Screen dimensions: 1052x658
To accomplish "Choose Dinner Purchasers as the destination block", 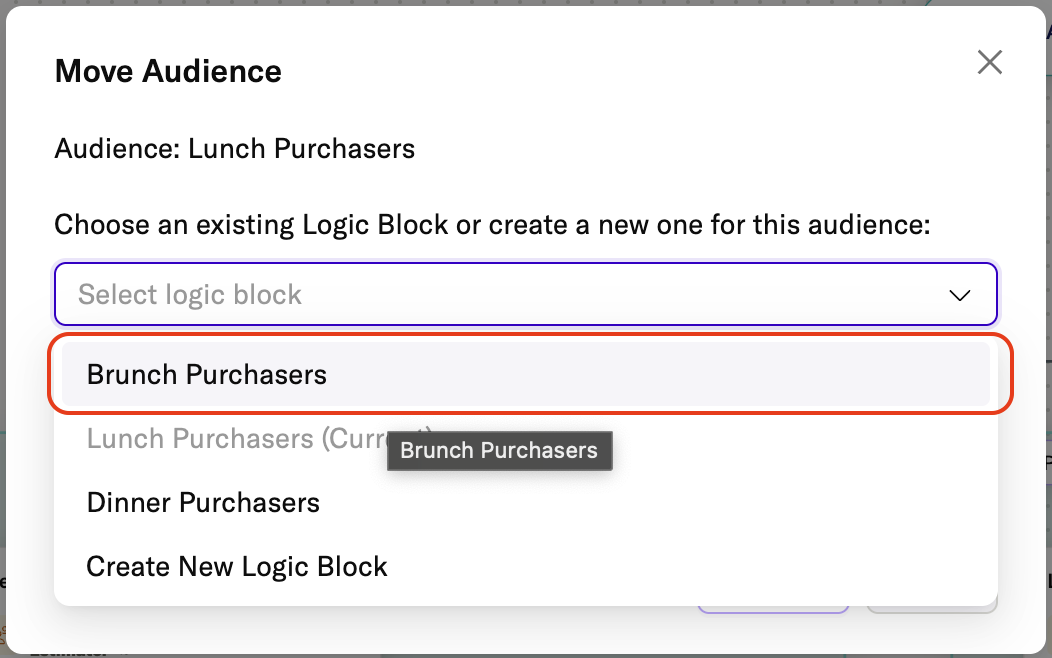I will [203, 502].
